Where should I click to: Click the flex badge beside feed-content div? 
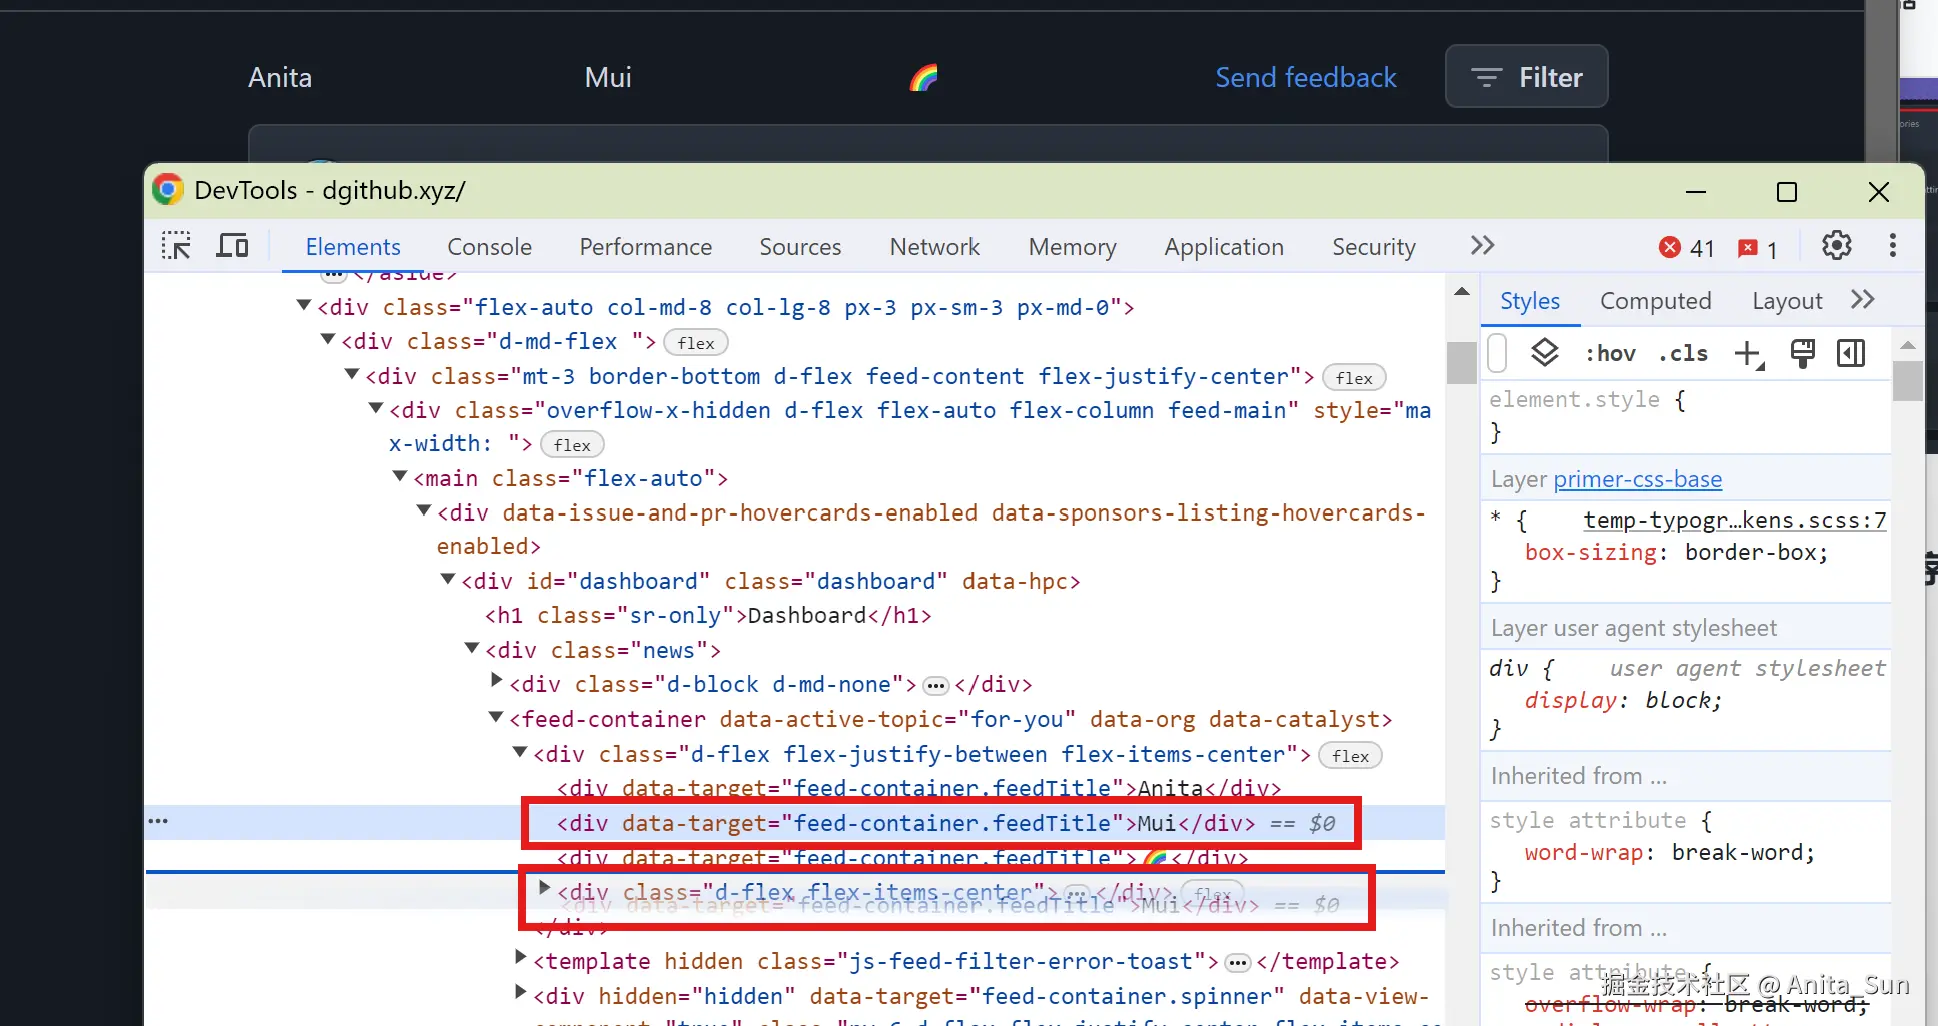click(x=1354, y=378)
